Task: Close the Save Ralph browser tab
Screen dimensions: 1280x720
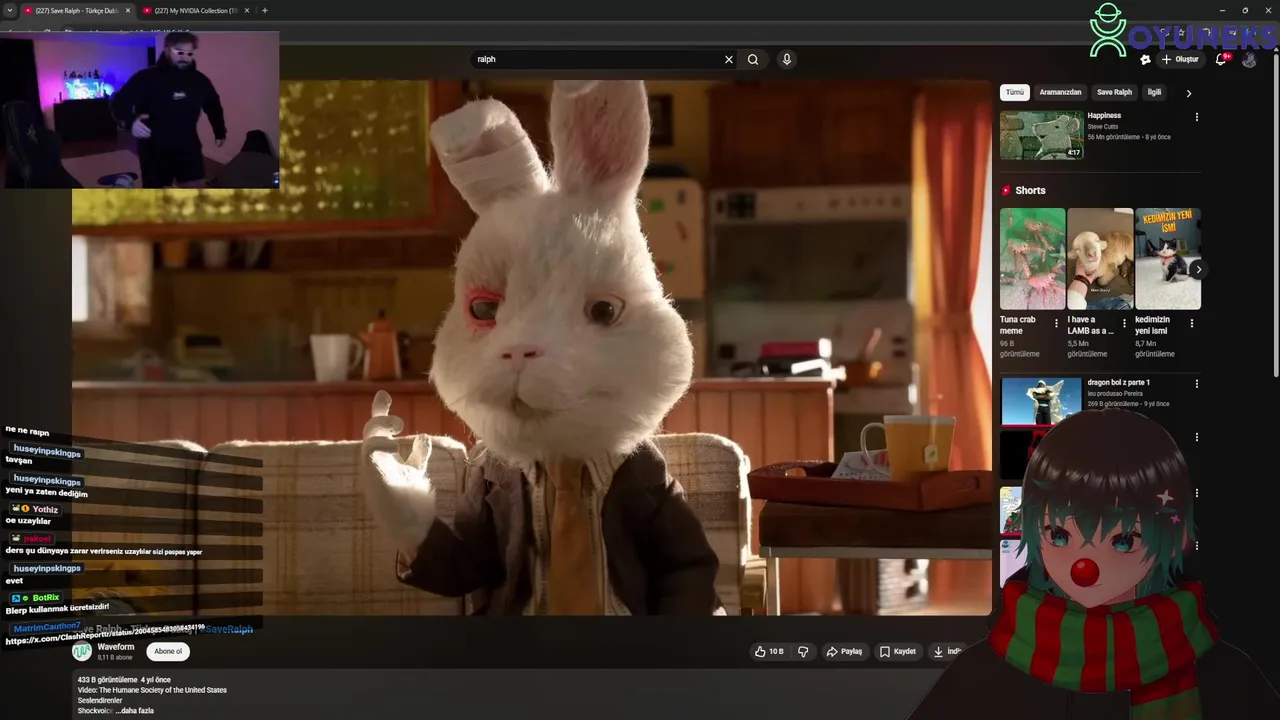Action: 127,11
